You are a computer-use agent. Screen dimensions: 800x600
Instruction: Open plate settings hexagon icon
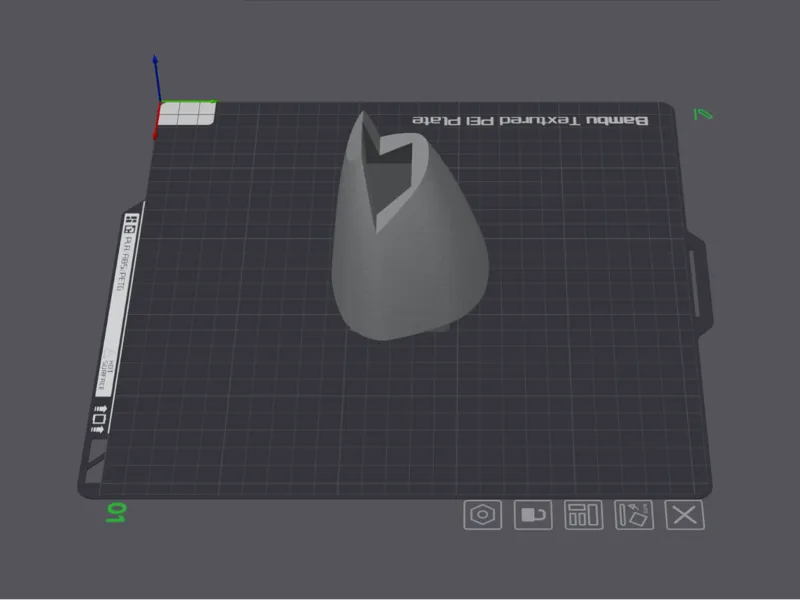[482, 515]
